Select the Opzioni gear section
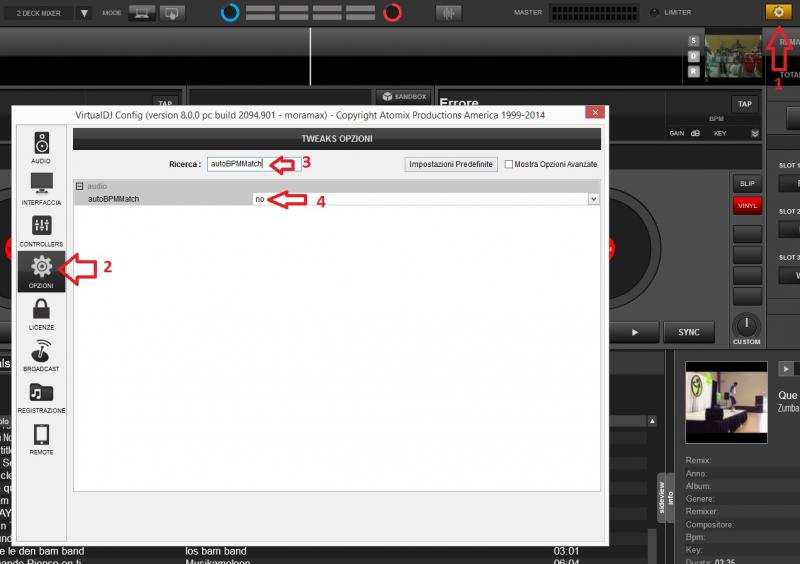The height and width of the screenshot is (564, 800). pyautogui.click(x=41, y=272)
